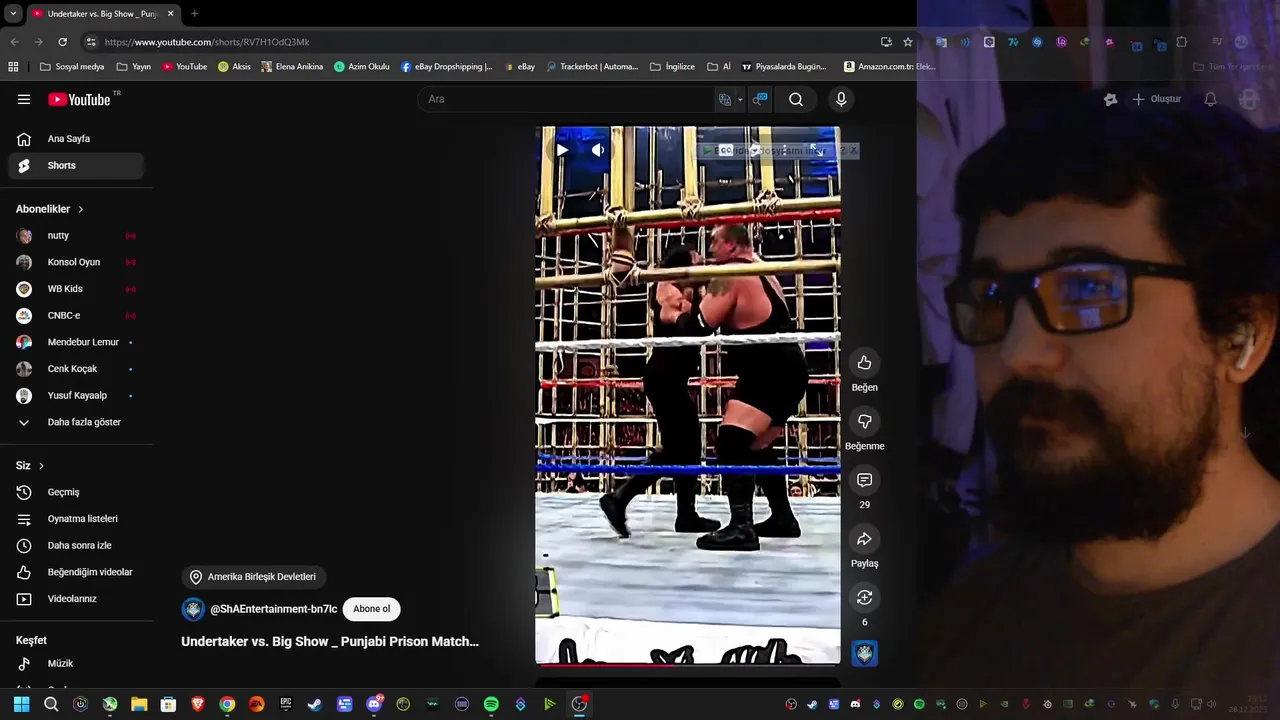
Task: Open CNBC-e subscription channel
Action: [76, 316]
